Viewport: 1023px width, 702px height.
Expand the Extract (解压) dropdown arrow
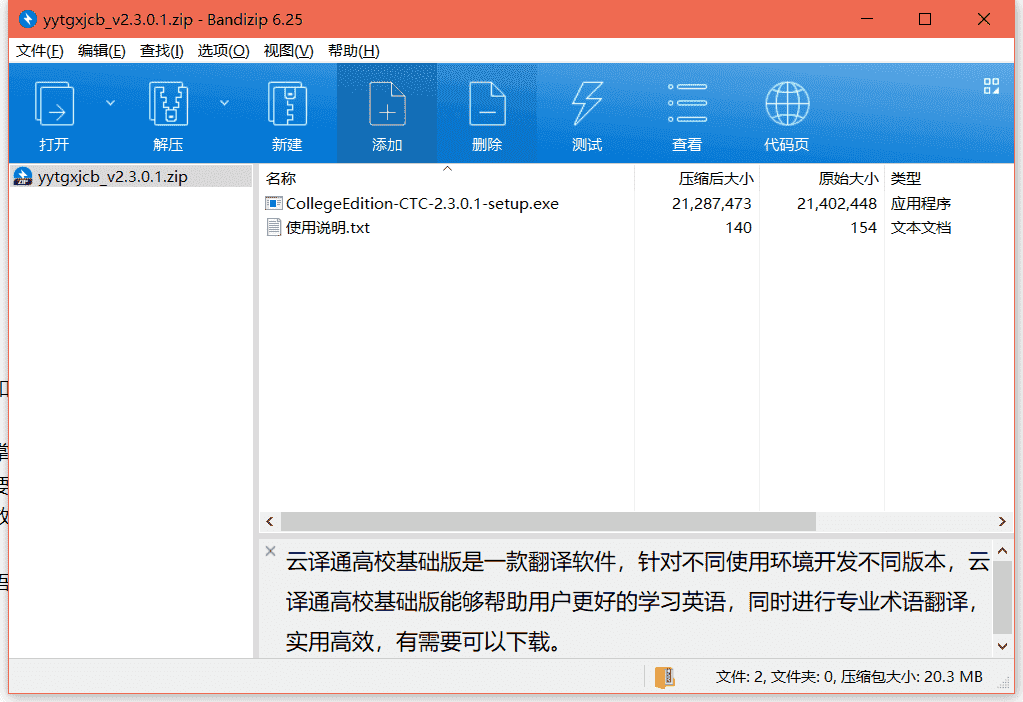click(x=224, y=103)
